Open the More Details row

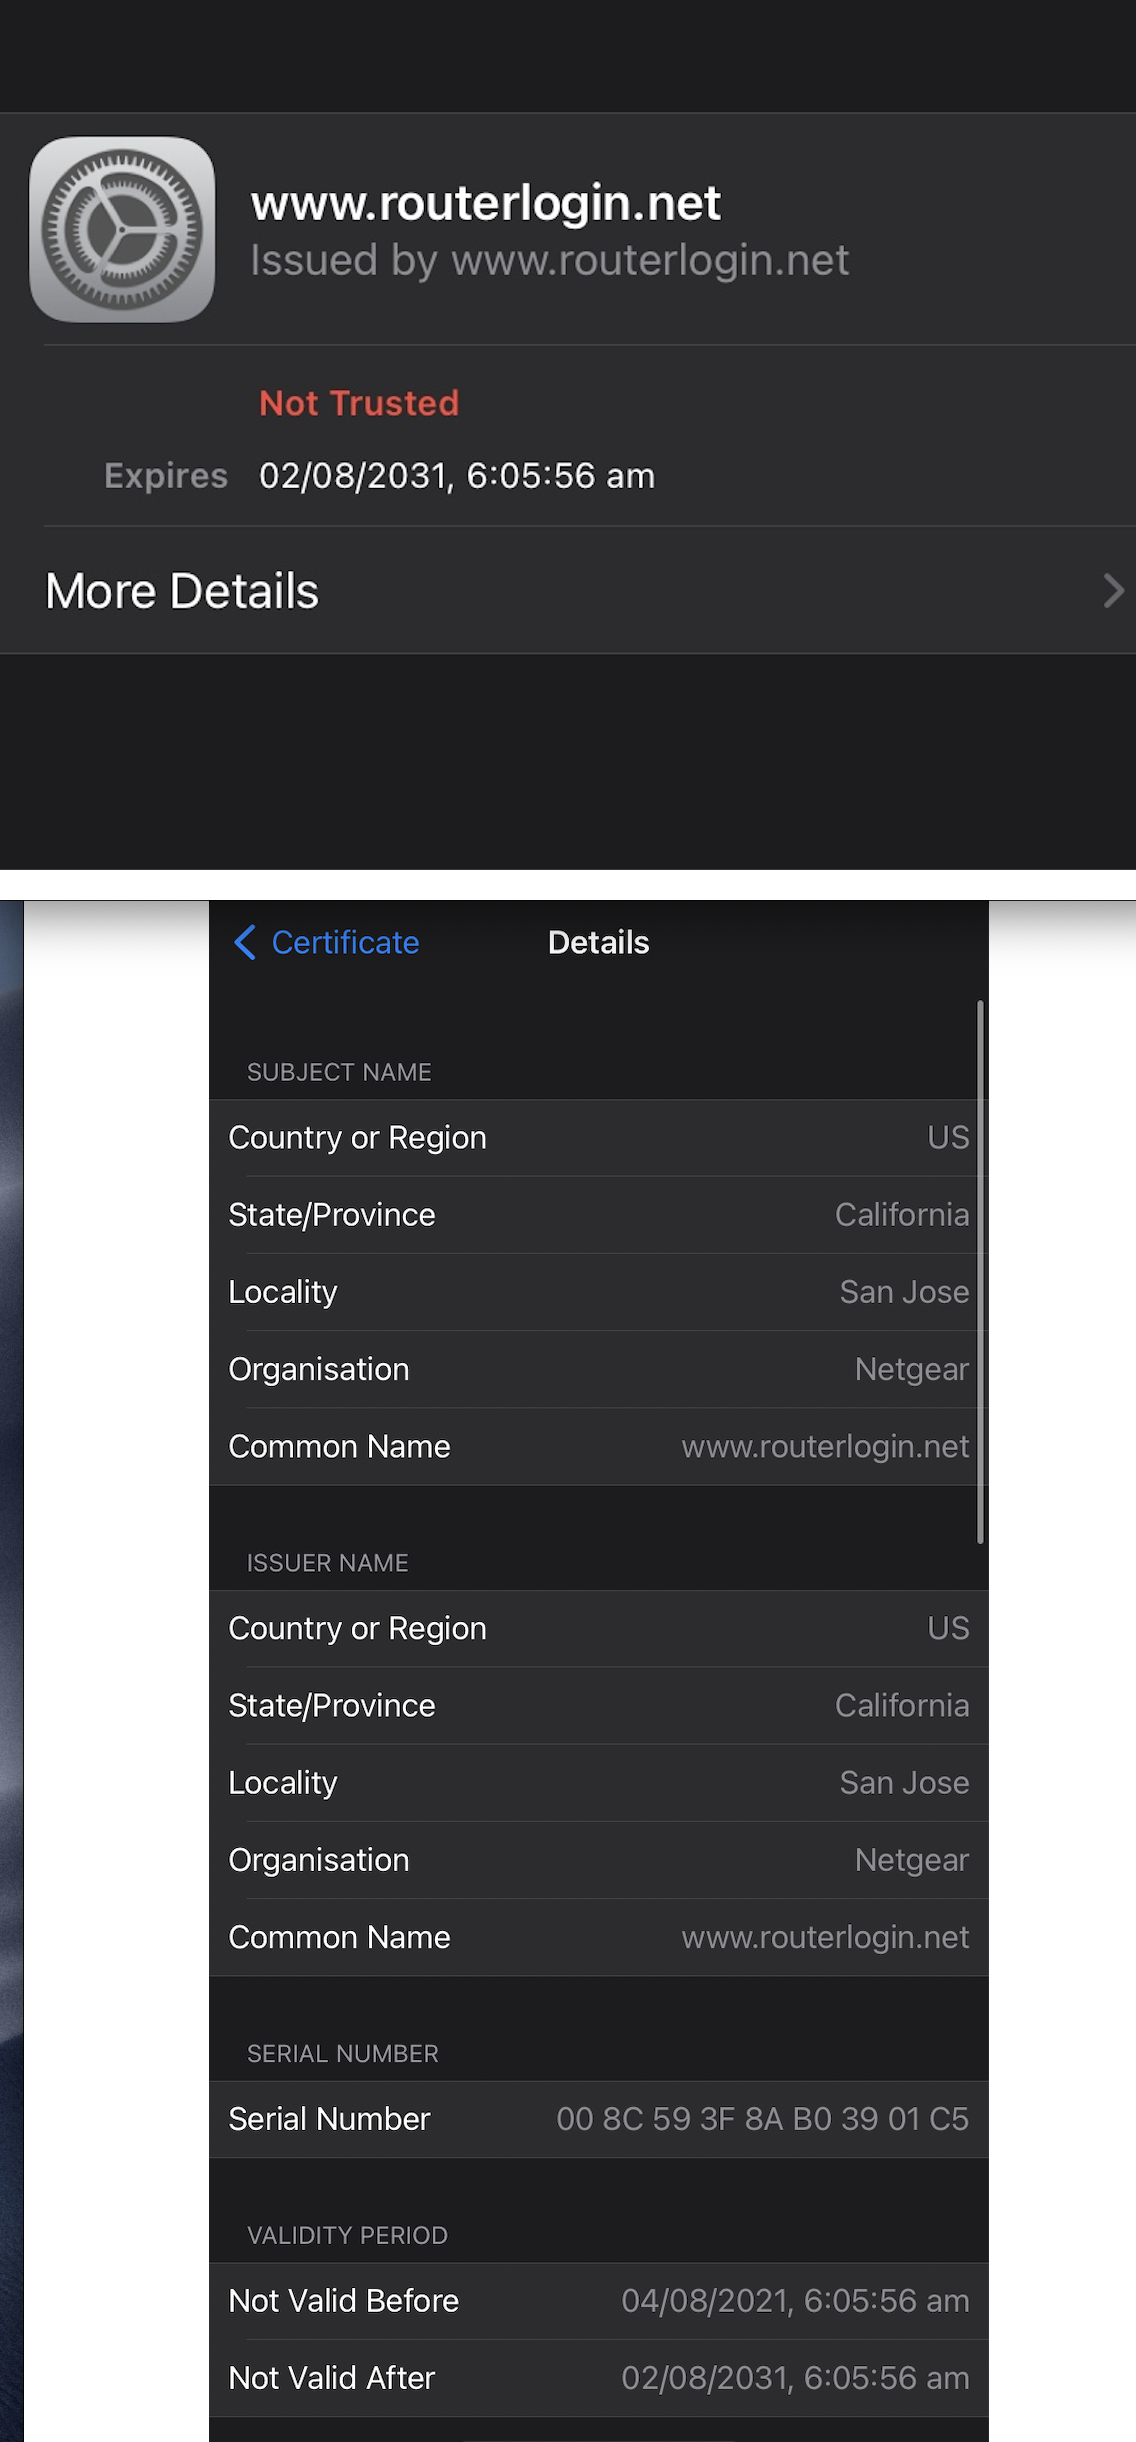click(568, 591)
